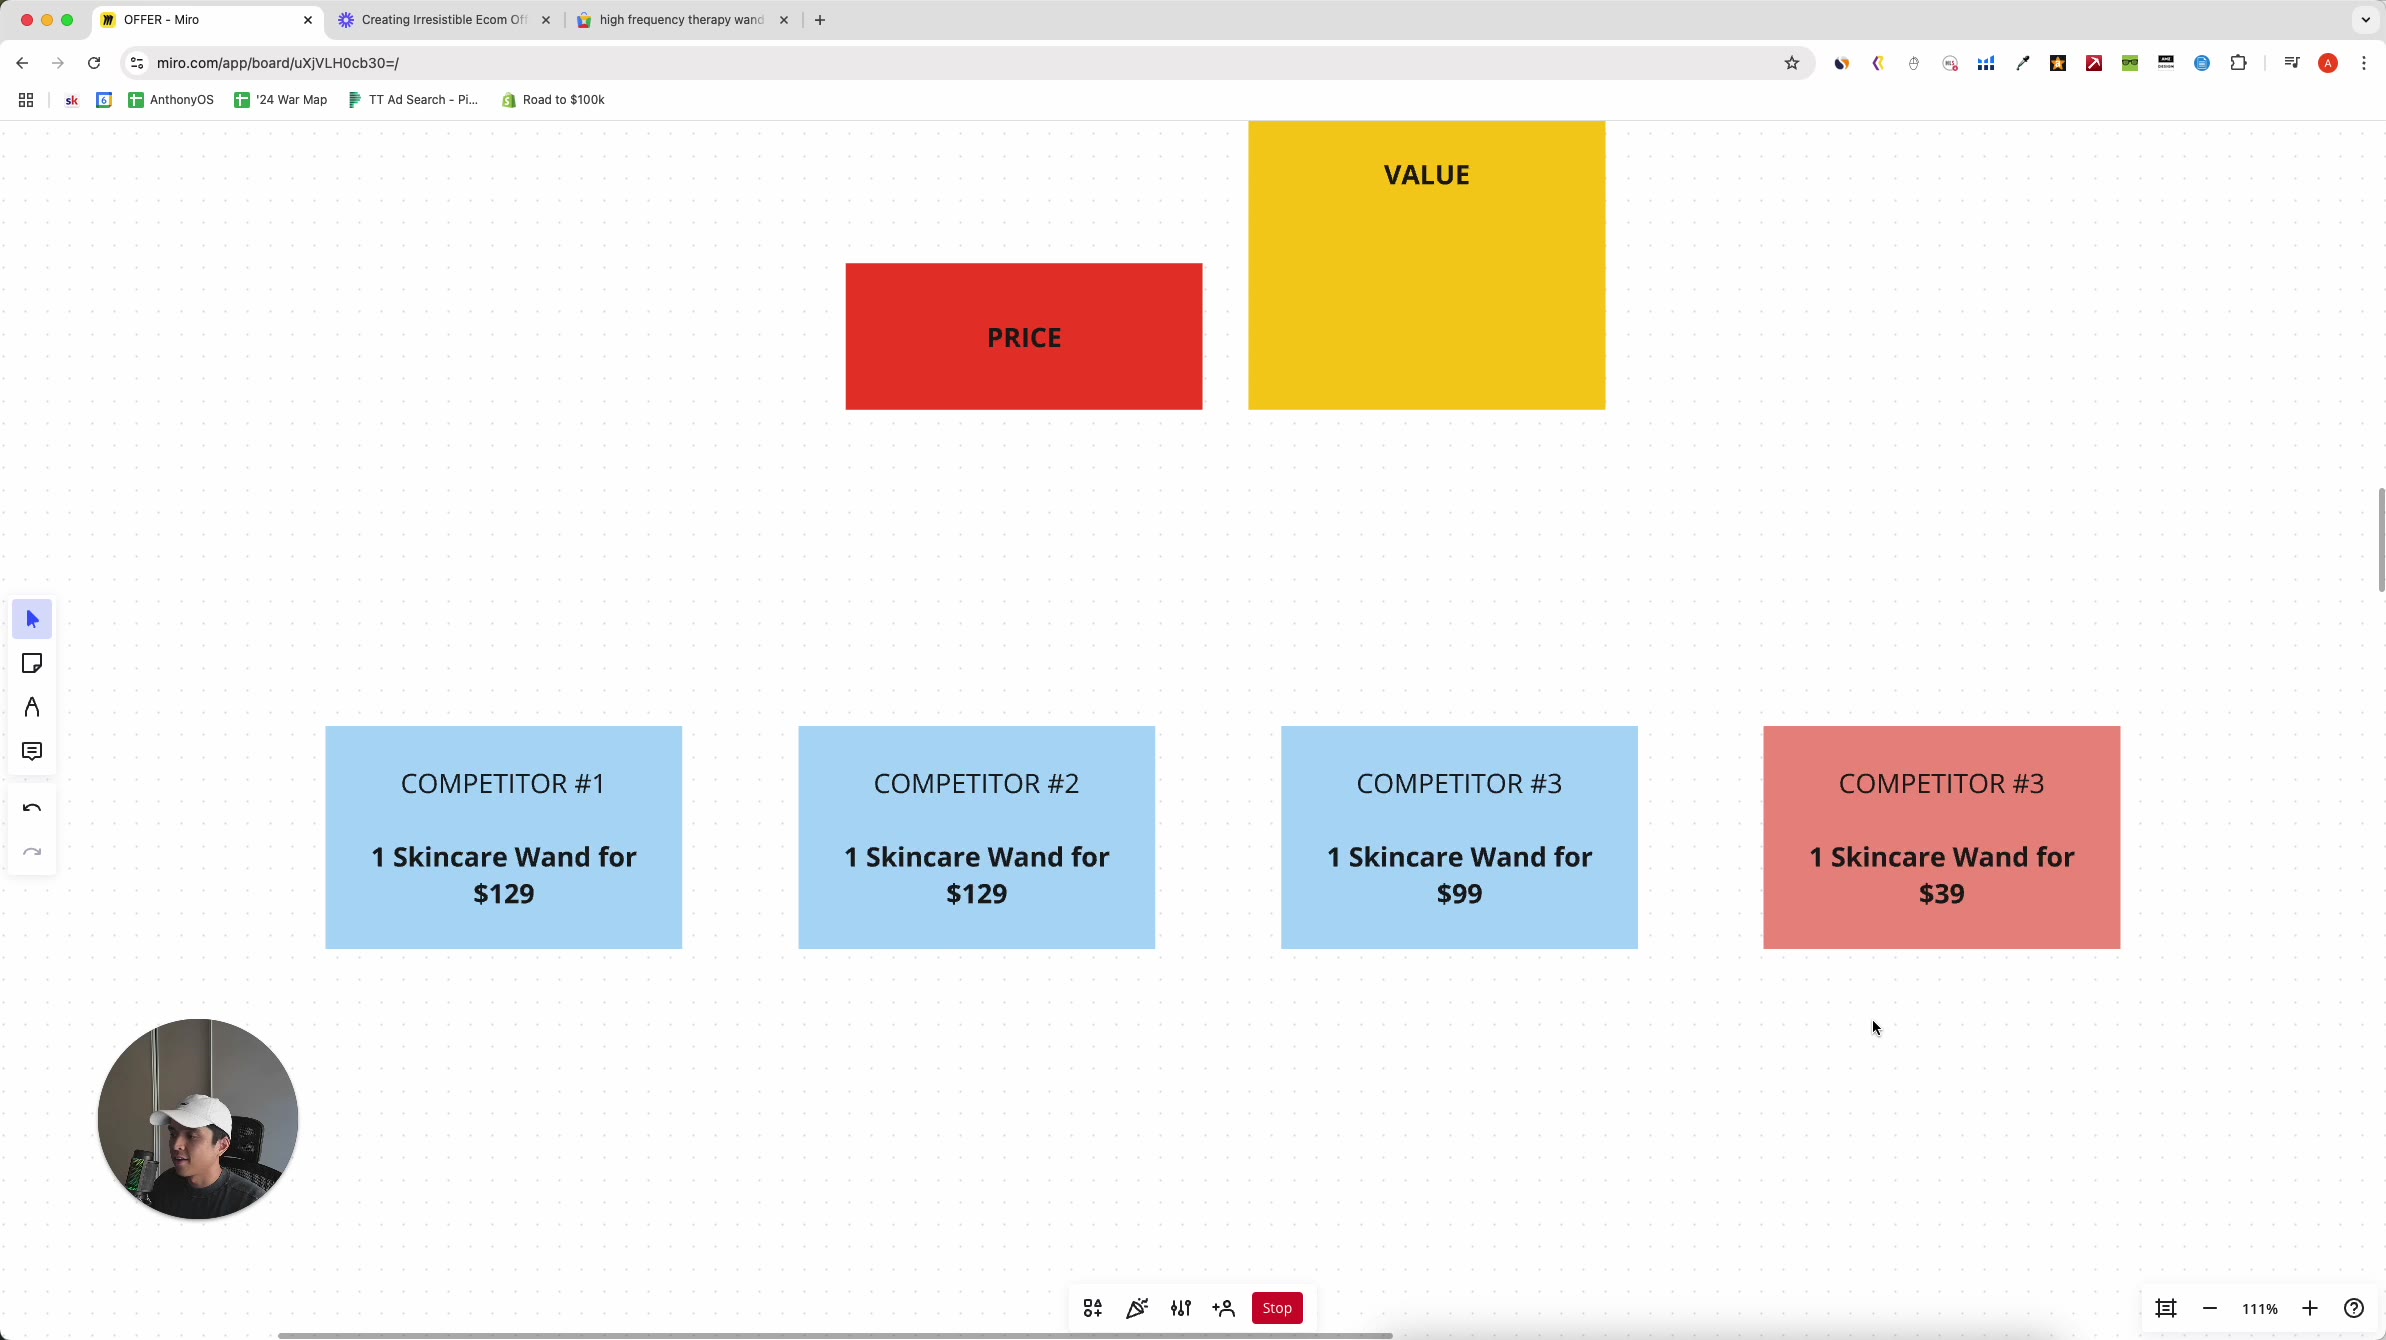Open a new browser tab
This screenshot has width=2386, height=1340.
pos(820,20)
